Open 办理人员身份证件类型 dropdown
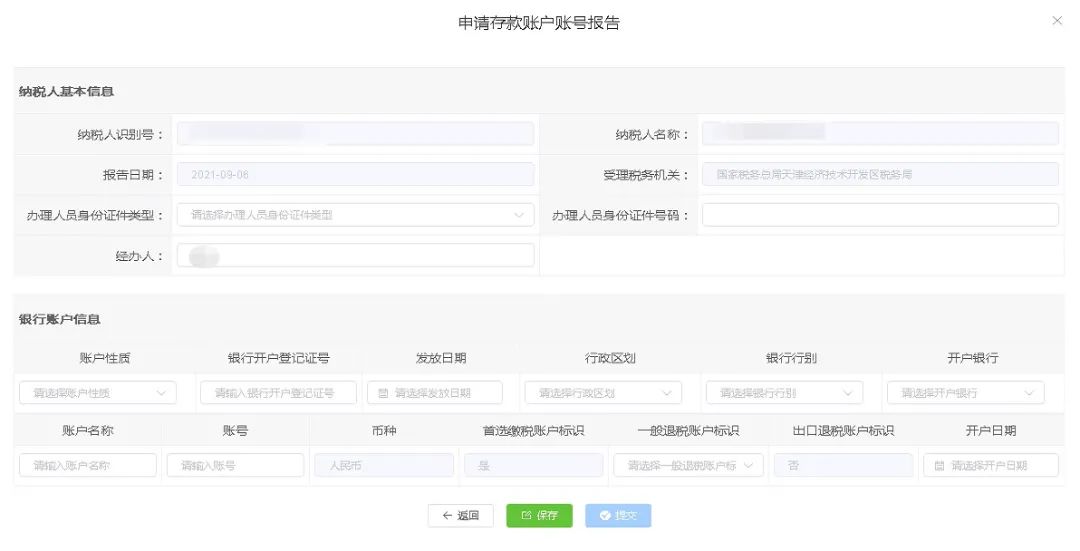The image size is (1080, 551). (355, 215)
